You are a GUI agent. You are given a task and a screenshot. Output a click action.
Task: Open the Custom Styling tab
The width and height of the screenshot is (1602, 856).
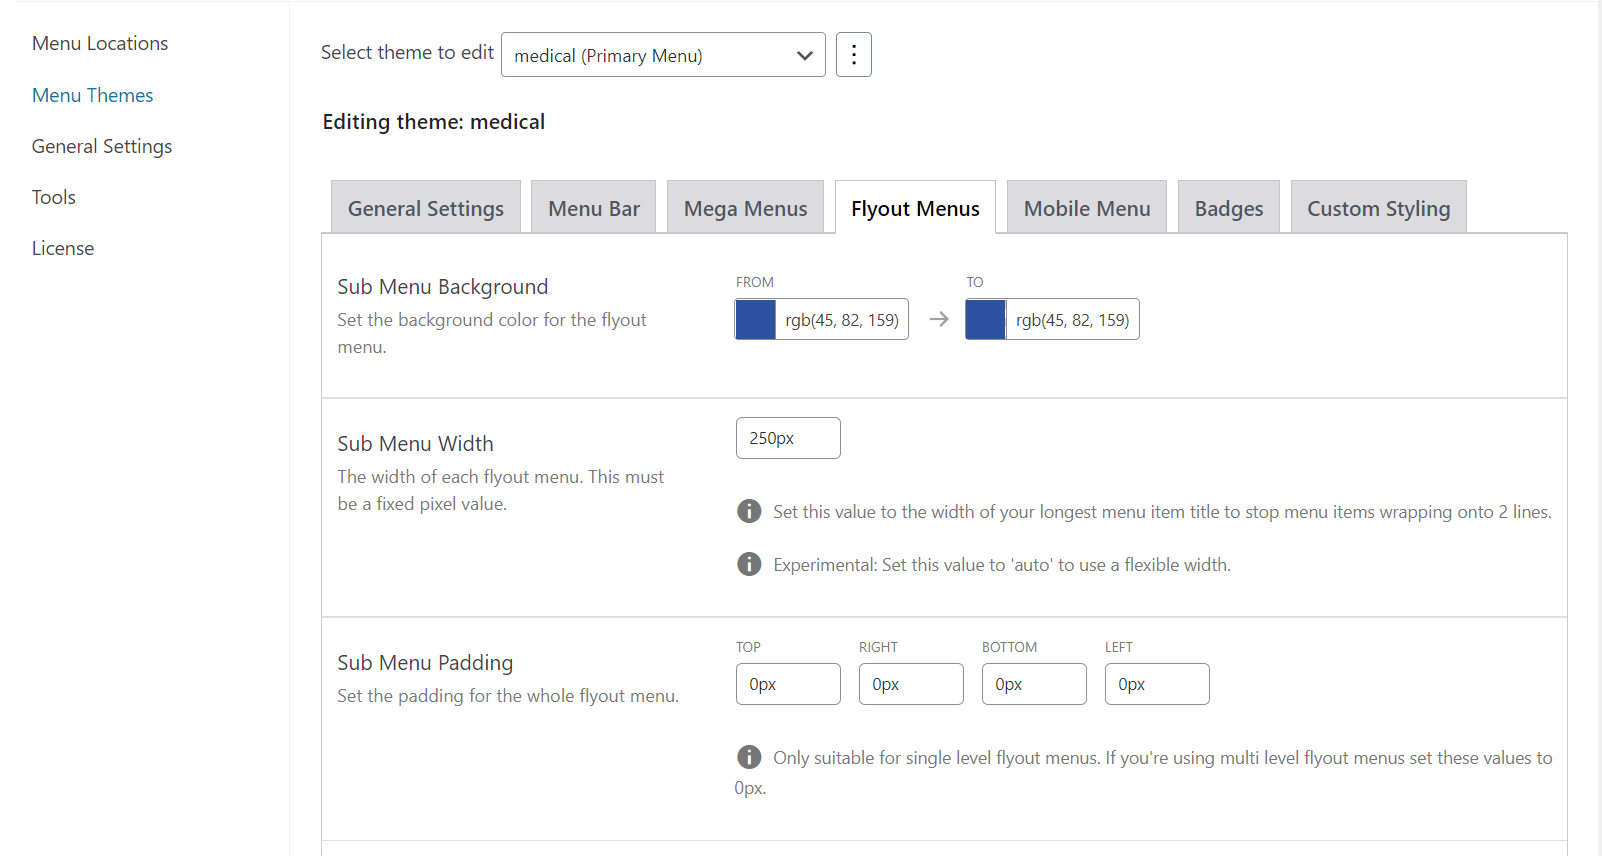coord(1379,207)
